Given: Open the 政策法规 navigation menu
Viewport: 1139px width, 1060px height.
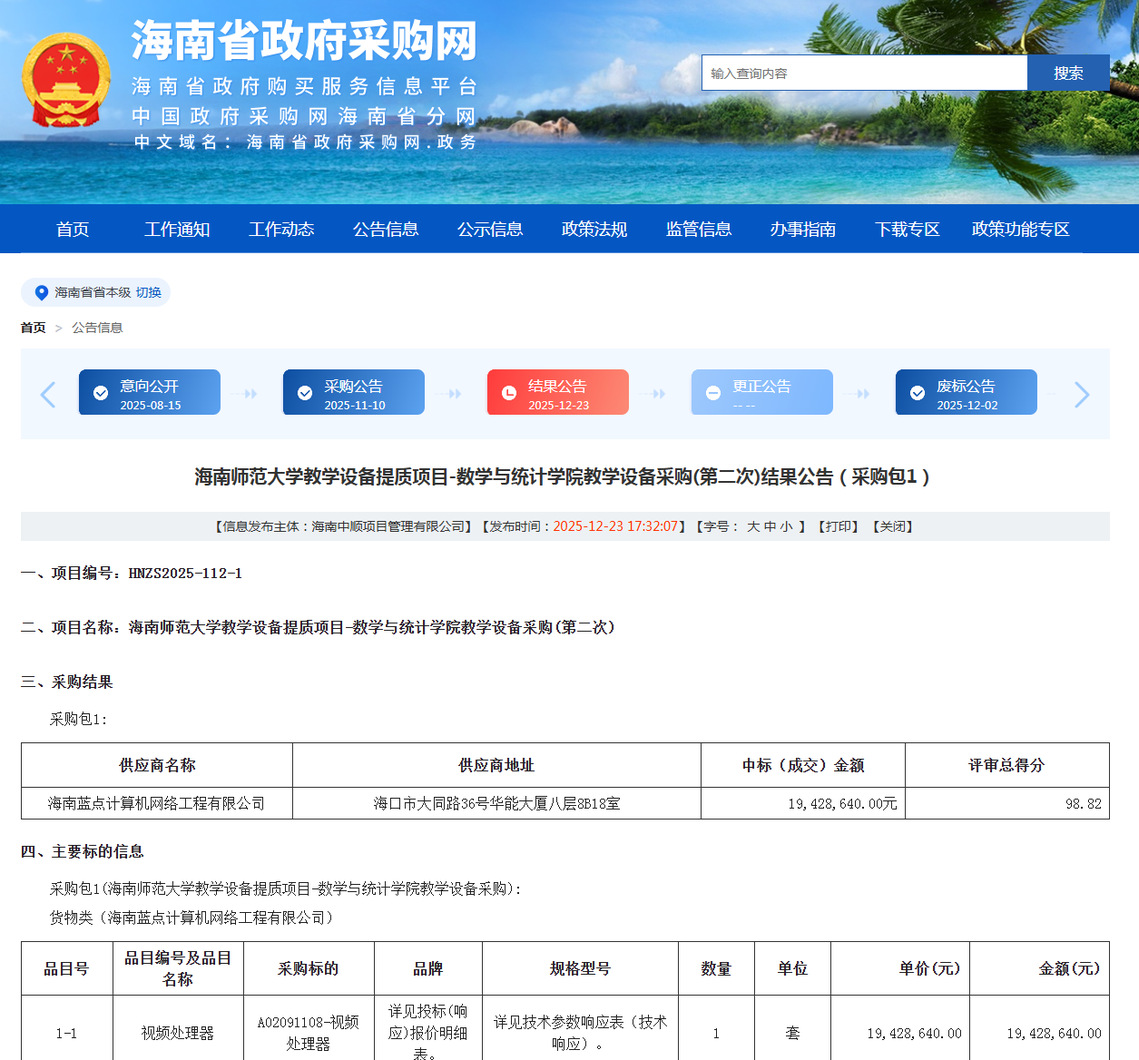Looking at the screenshot, I should [x=594, y=229].
